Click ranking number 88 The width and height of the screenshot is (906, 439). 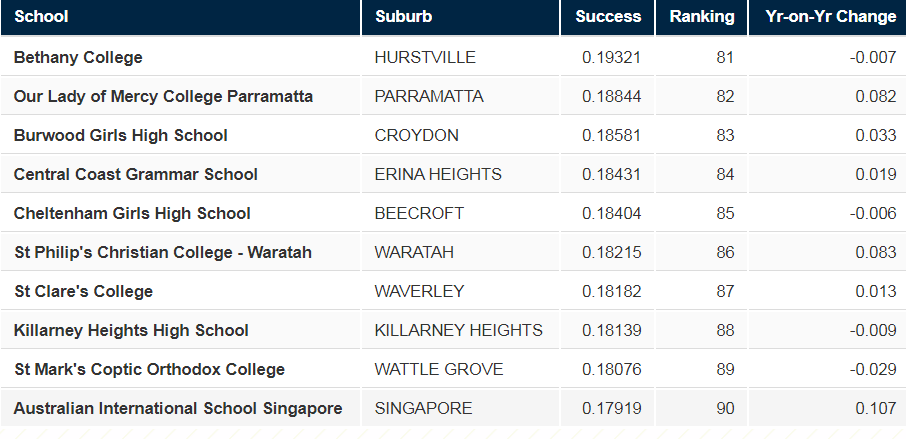[x=725, y=330]
